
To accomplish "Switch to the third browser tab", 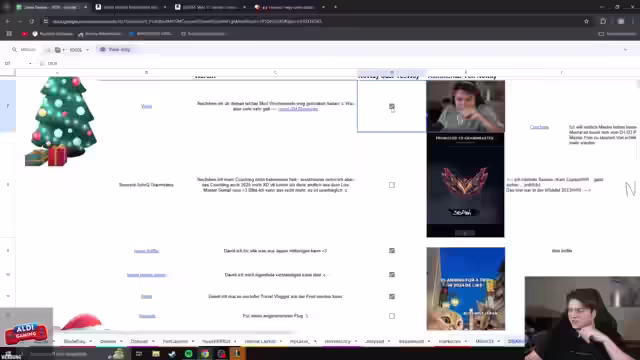I will (x=210, y=7).
